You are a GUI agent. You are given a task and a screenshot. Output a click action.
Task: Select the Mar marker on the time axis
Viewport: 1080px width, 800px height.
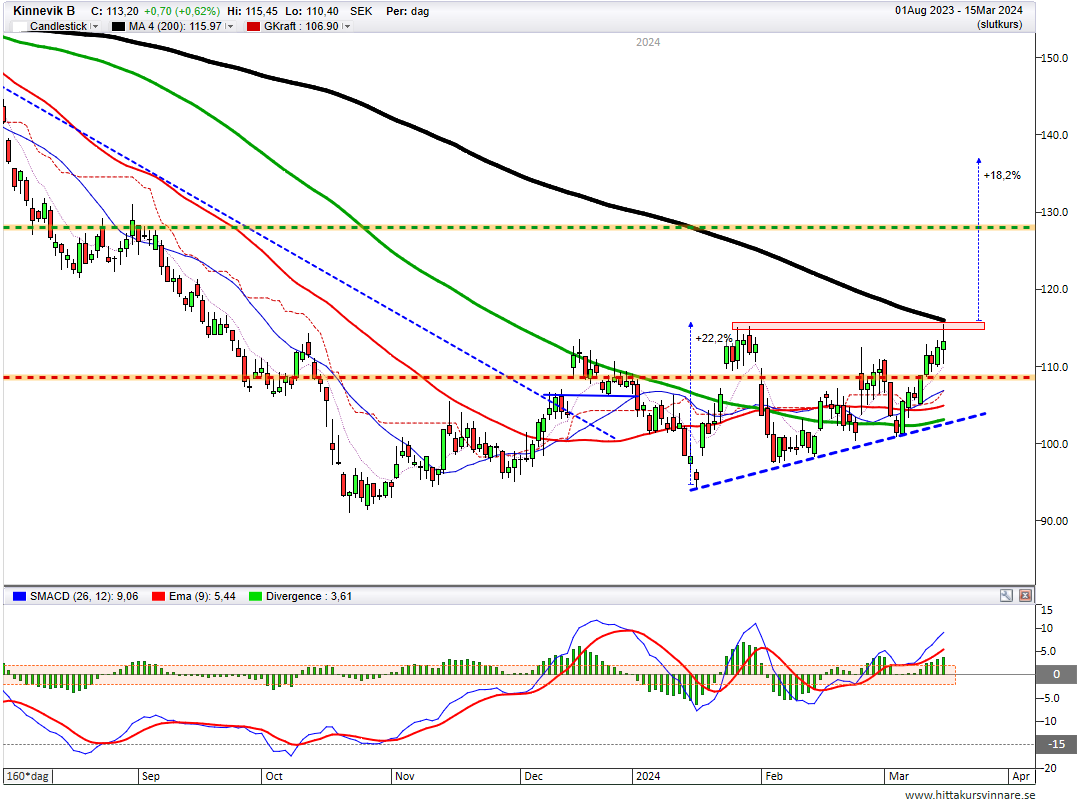pos(899,776)
